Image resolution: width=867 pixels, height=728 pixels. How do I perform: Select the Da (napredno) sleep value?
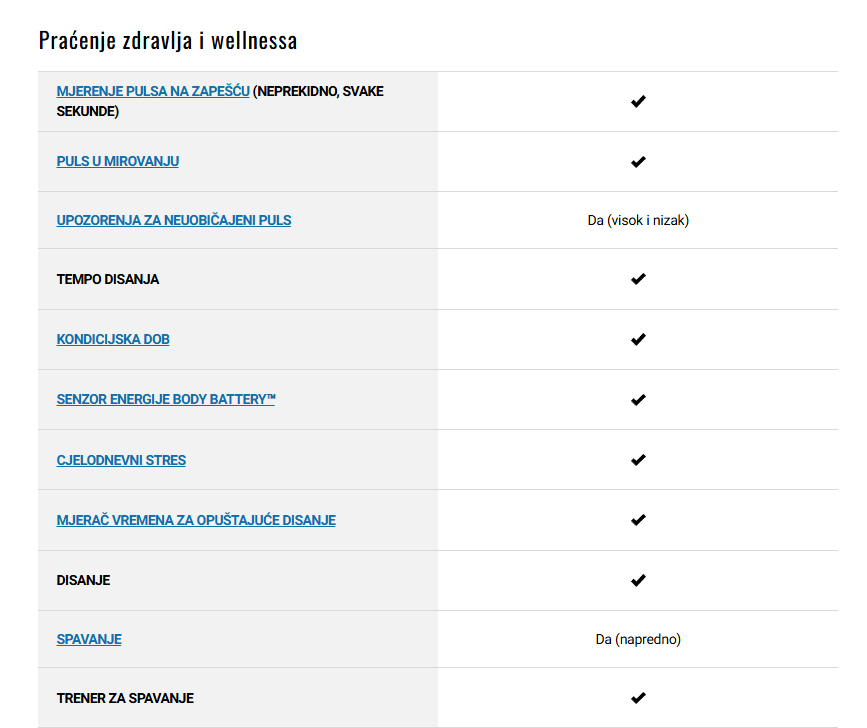tap(638, 640)
